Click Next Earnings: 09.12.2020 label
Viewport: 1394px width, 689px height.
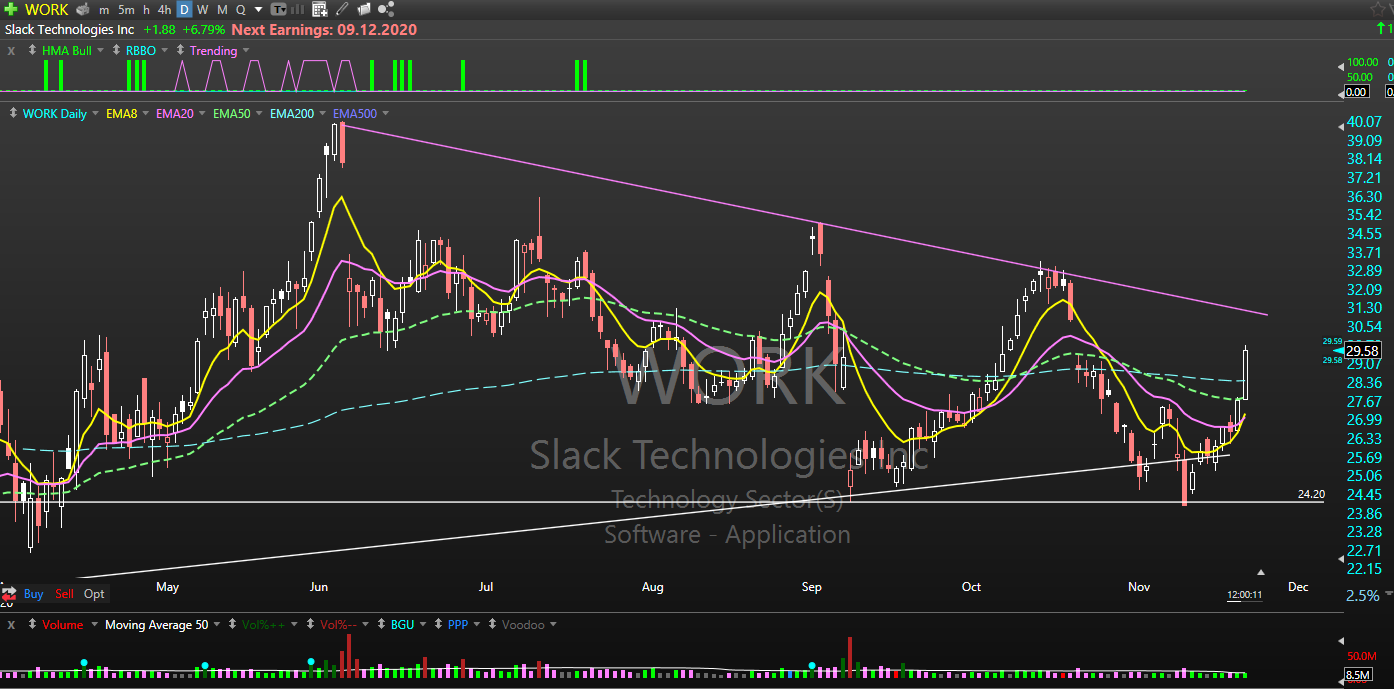pyautogui.click(x=324, y=30)
